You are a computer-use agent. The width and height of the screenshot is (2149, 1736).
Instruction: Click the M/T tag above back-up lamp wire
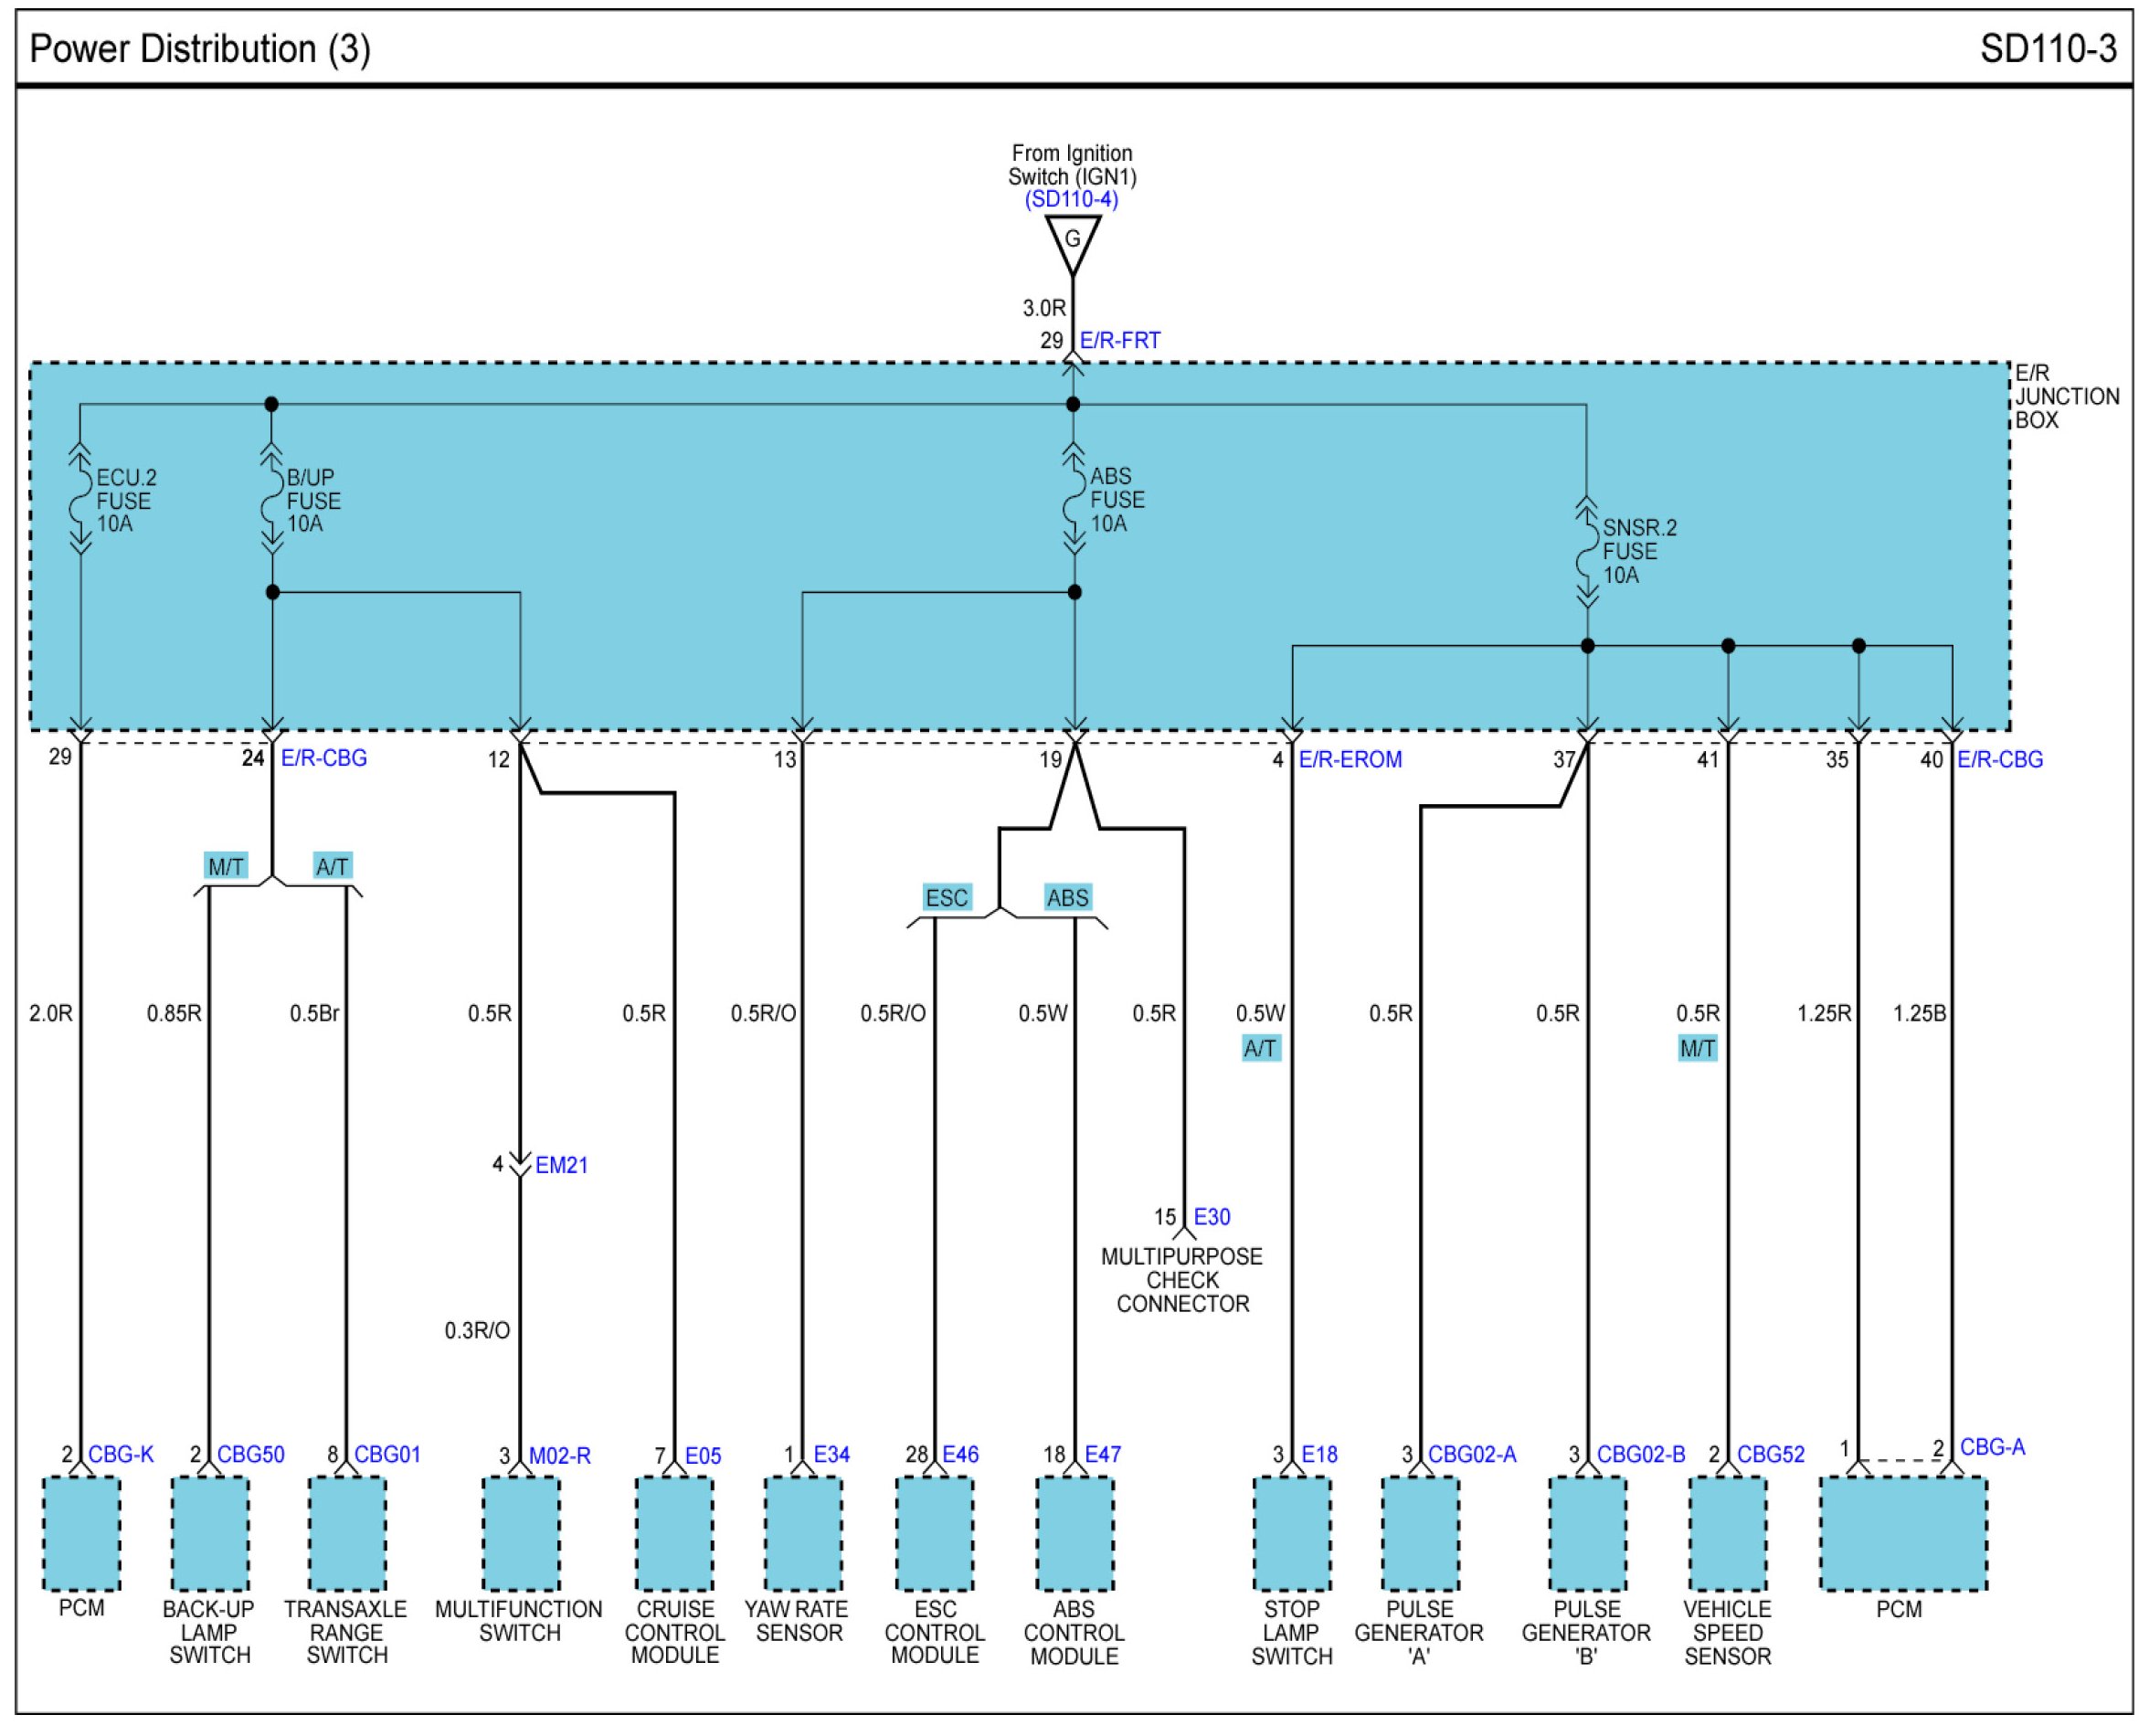tap(226, 866)
